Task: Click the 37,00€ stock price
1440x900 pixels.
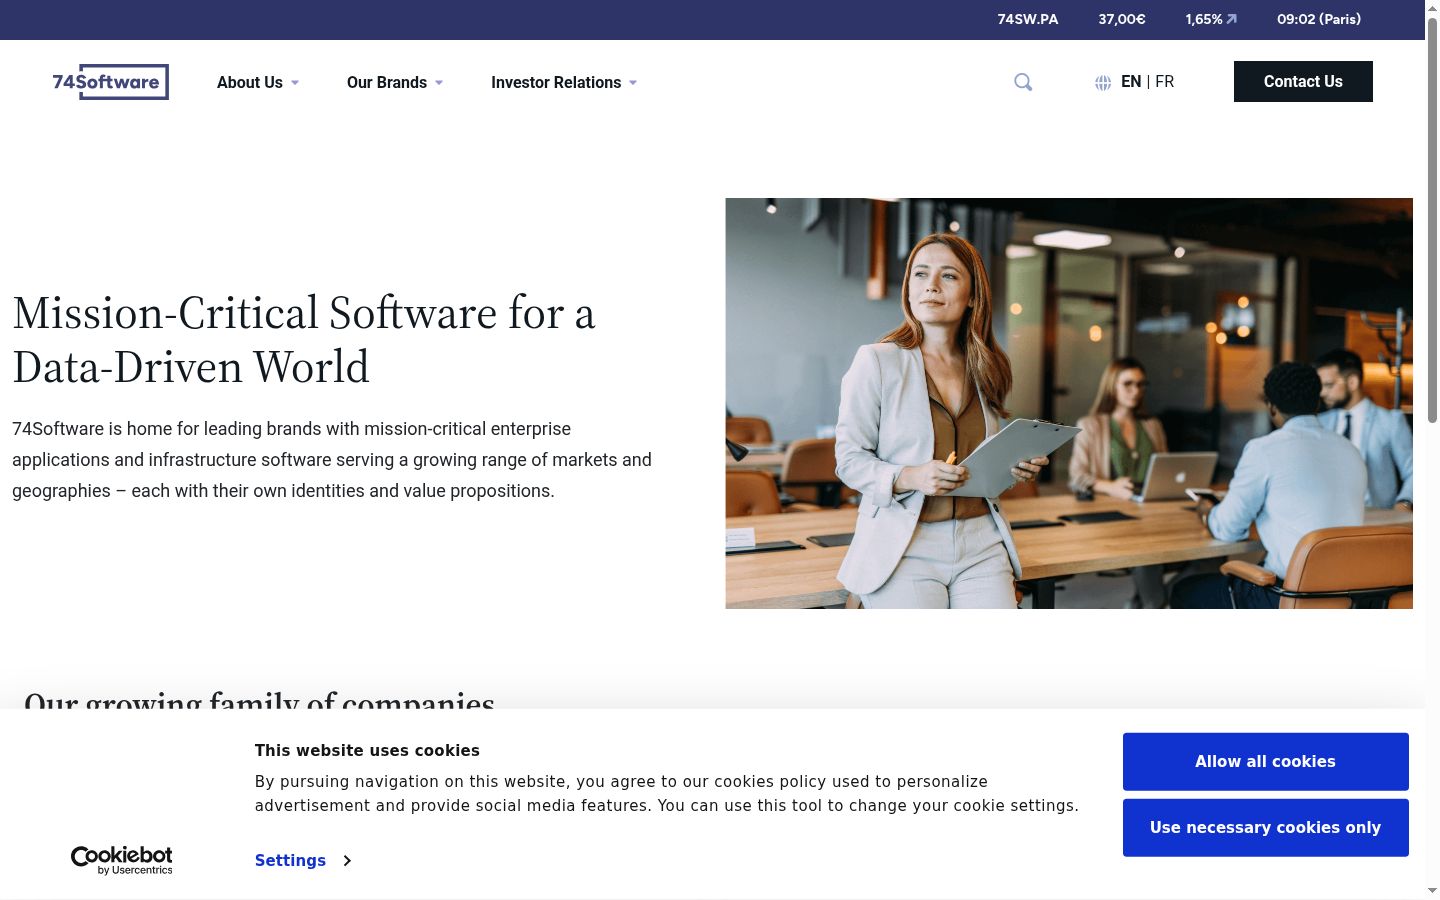Action: tap(1122, 19)
